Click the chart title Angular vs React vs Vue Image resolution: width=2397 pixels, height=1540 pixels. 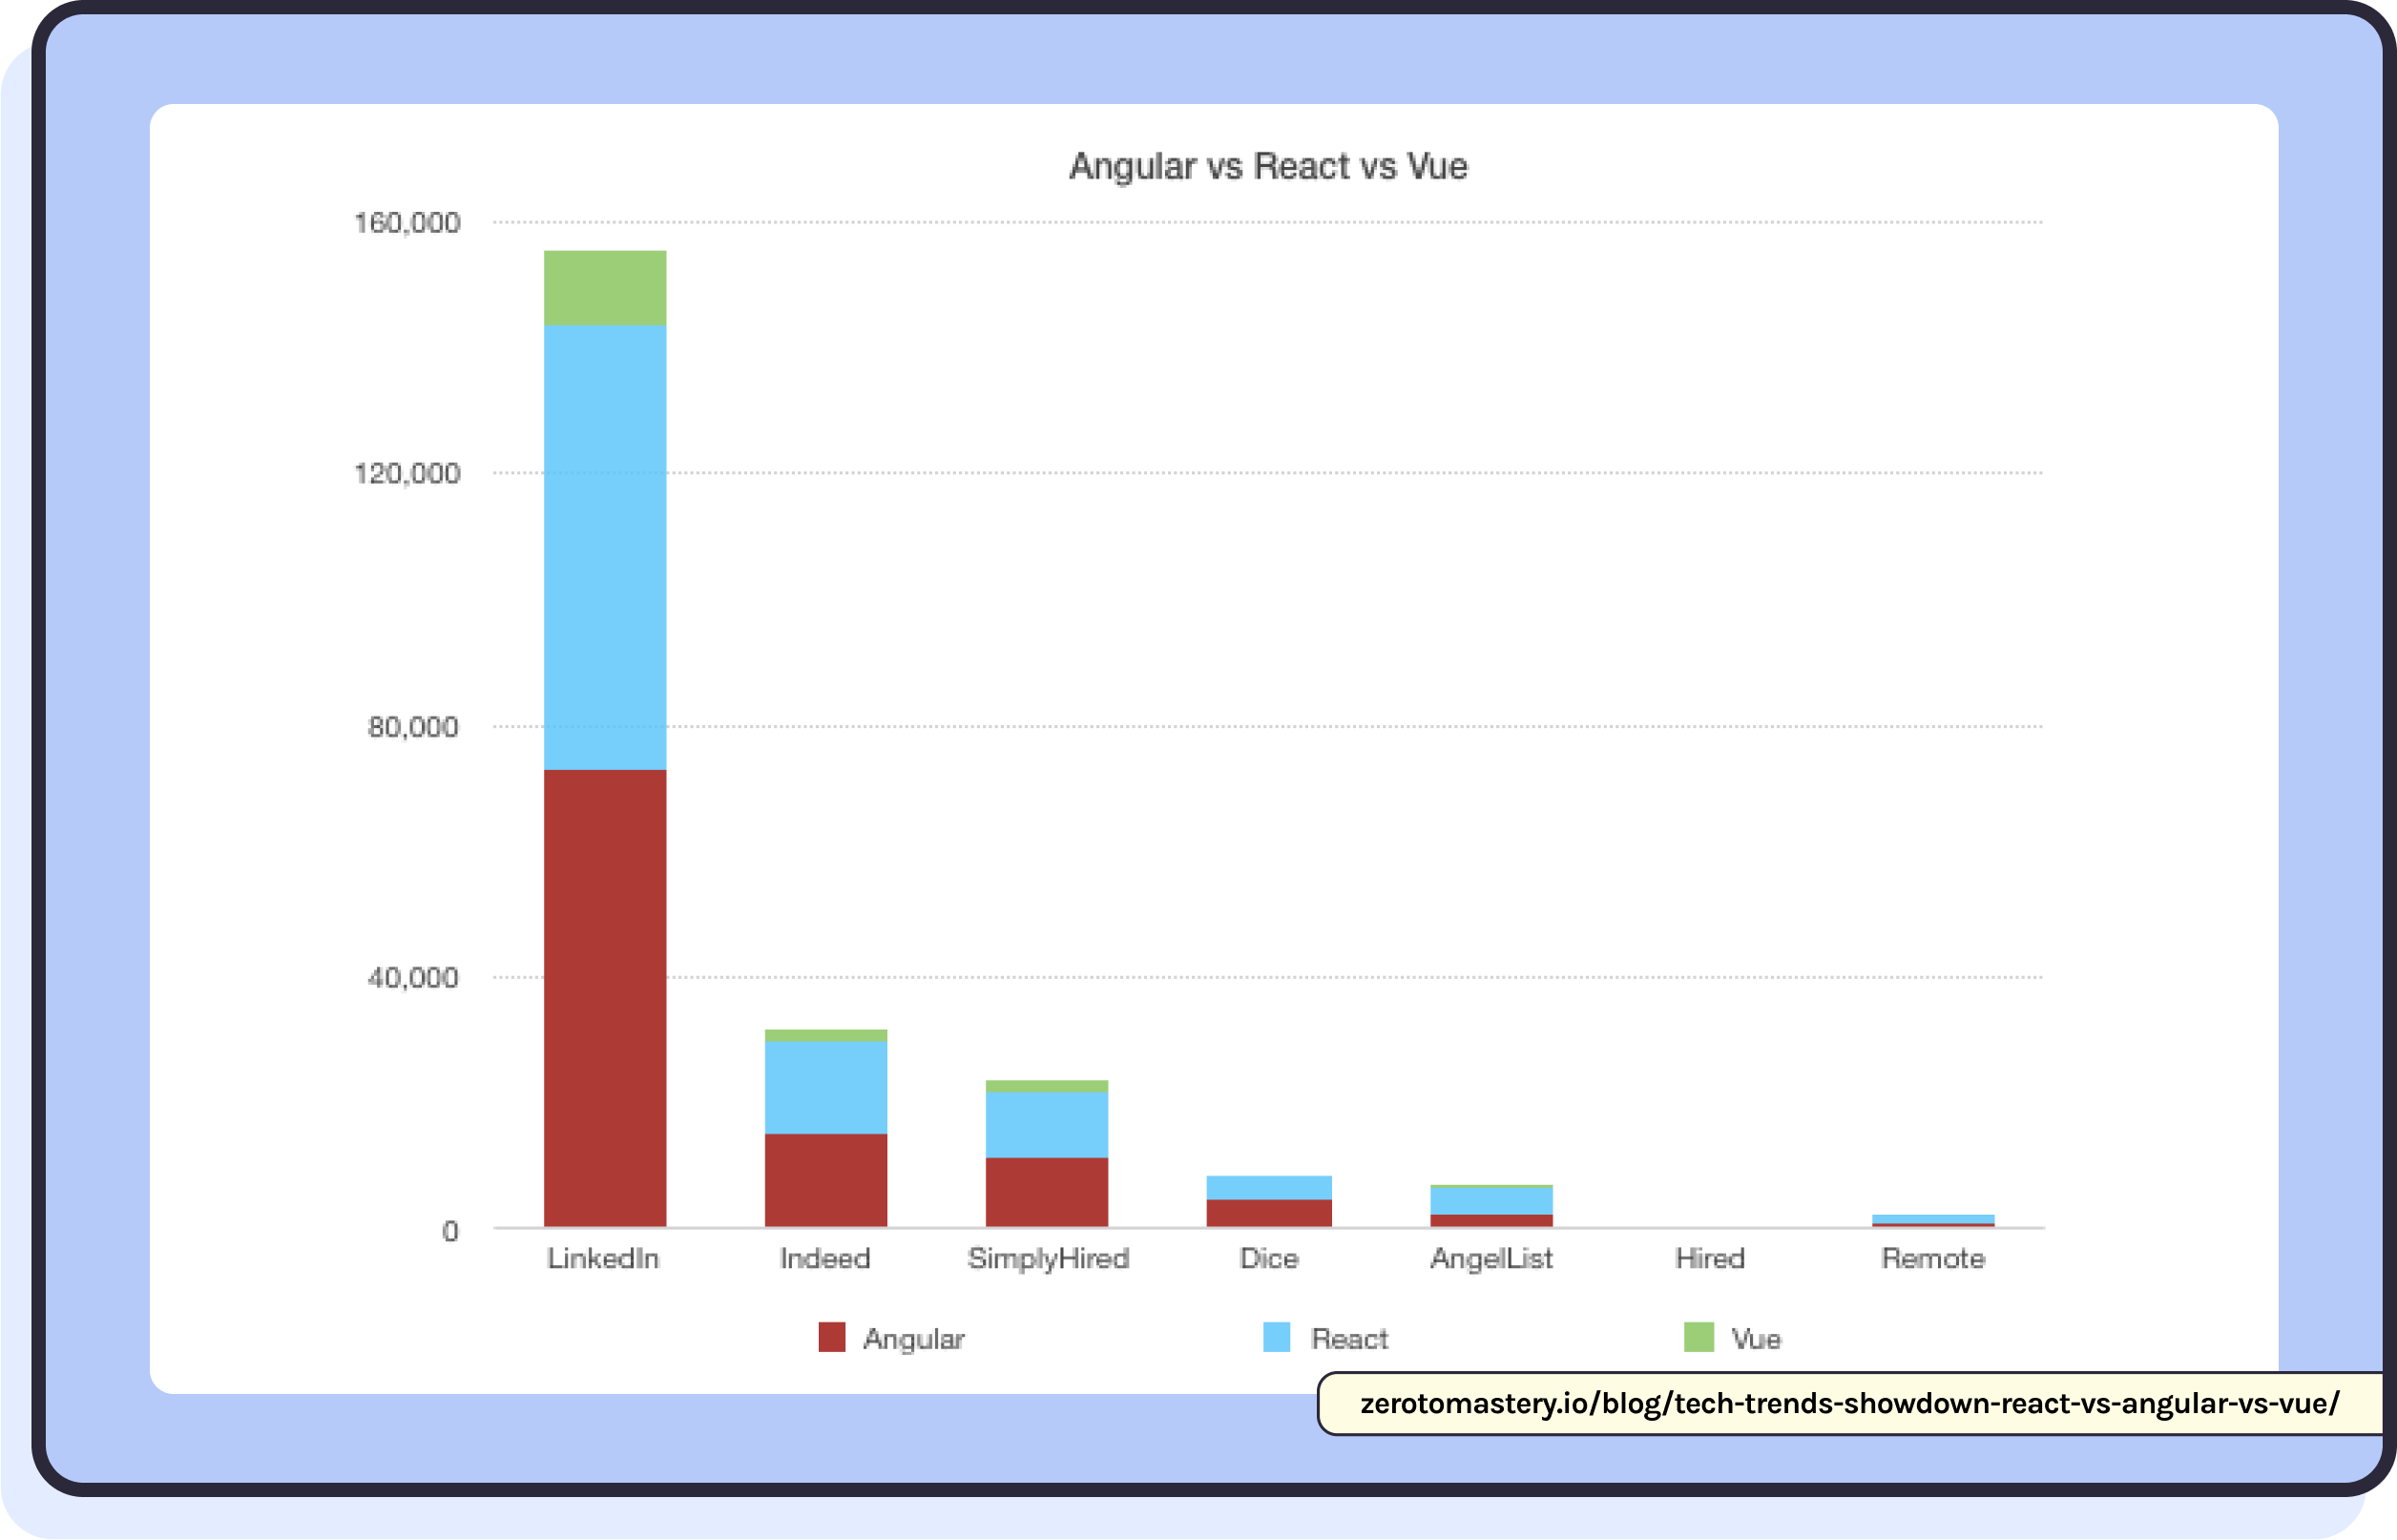pyautogui.click(x=1268, y=166)
